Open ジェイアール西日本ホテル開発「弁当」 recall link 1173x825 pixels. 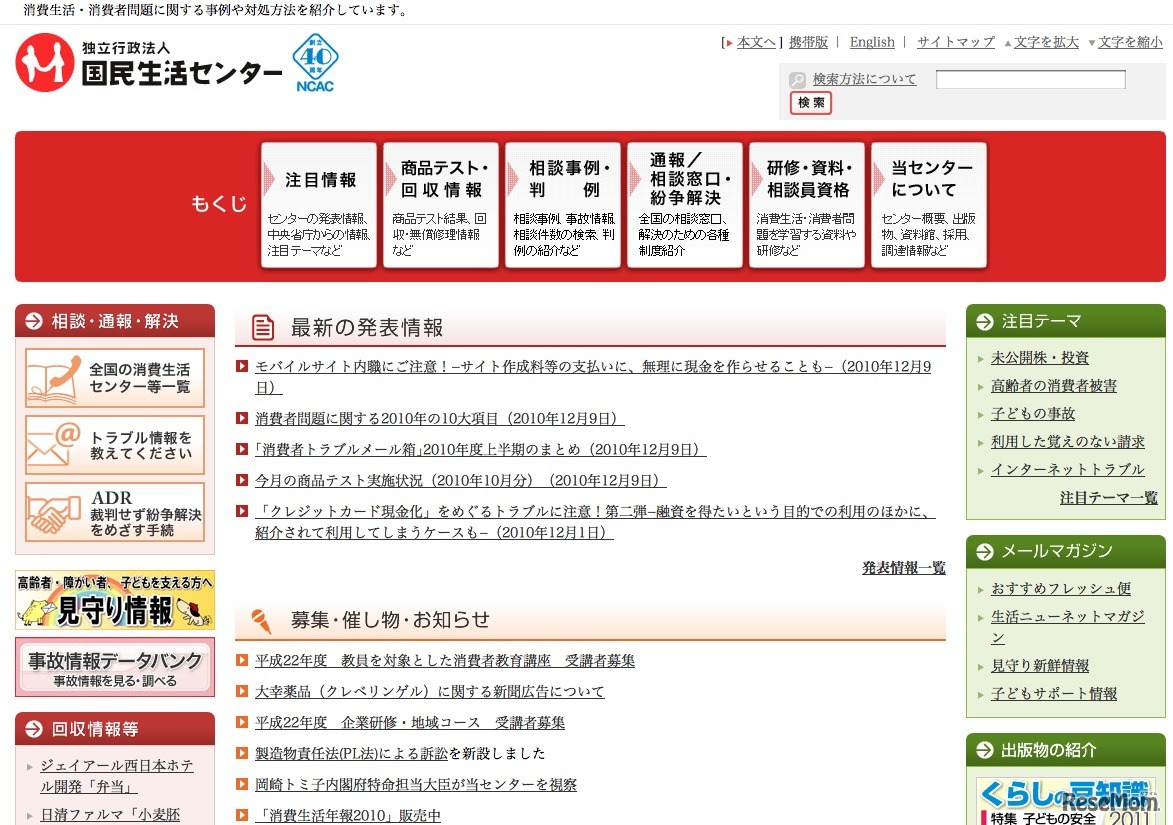117,776
